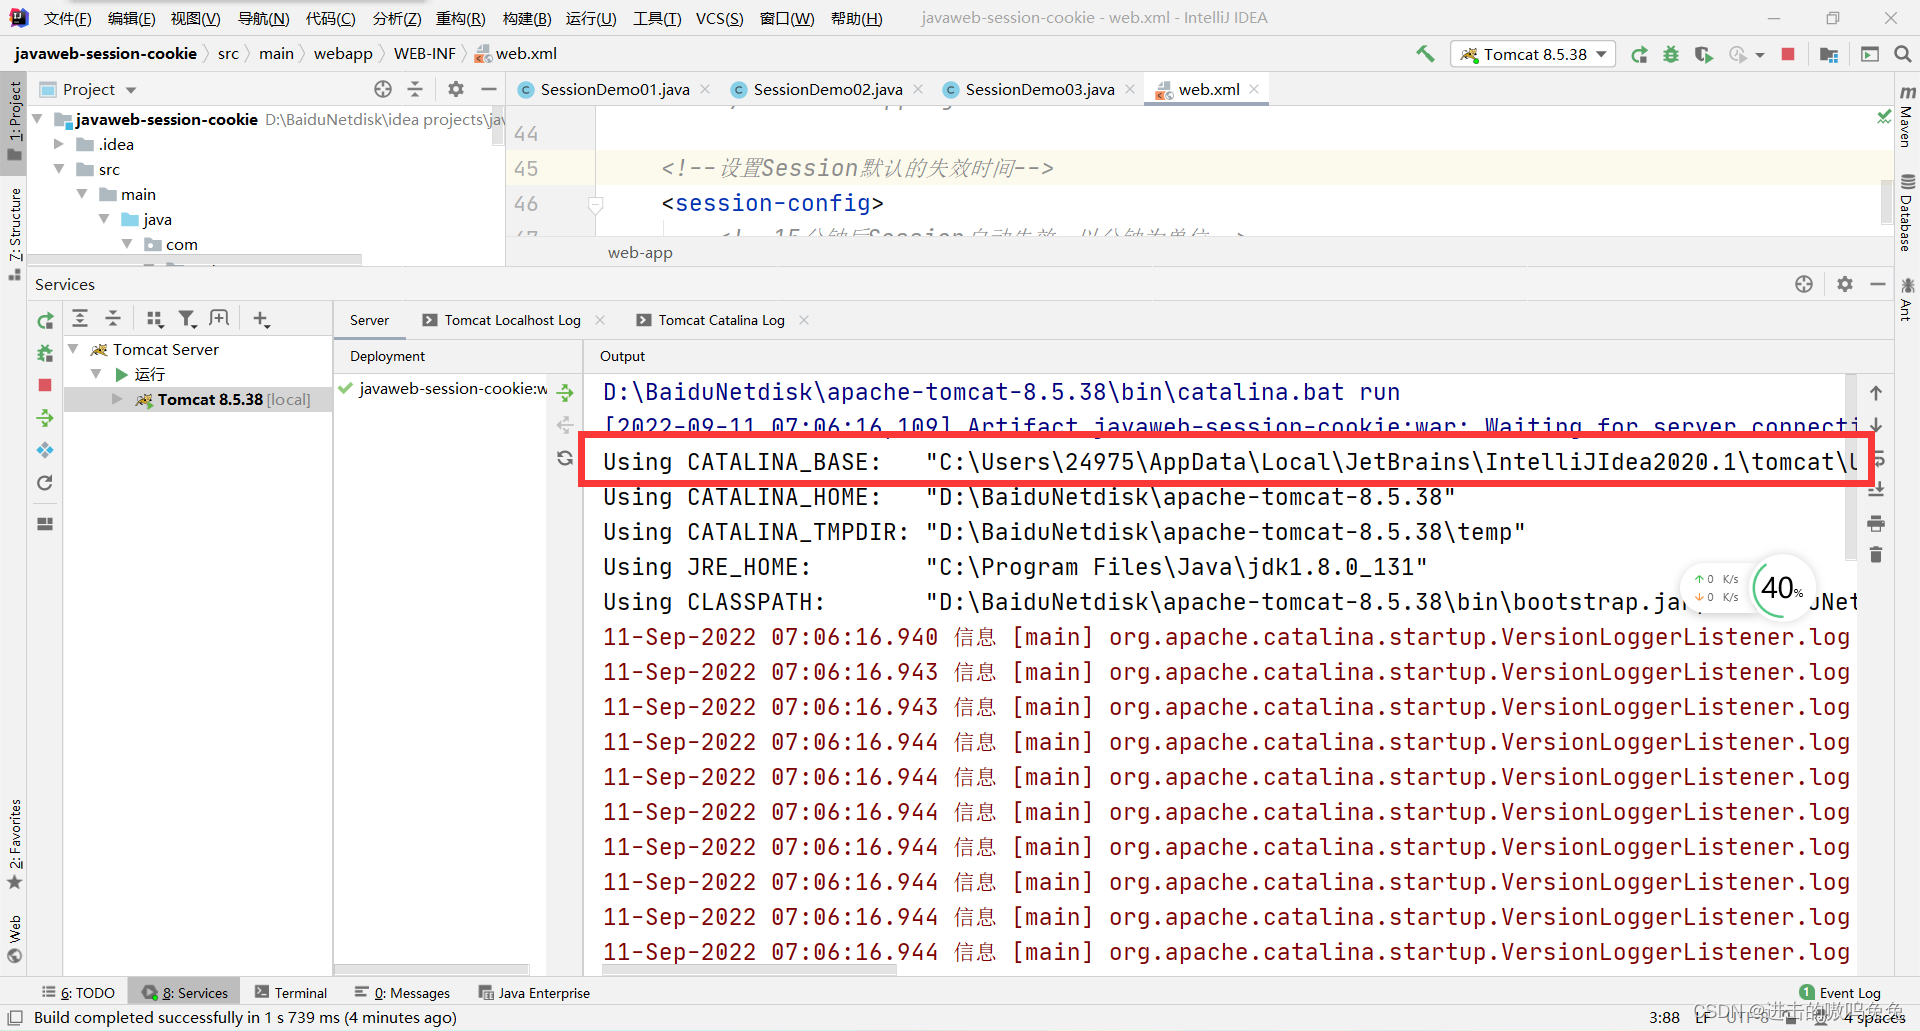The image size is (1920, 1031).
Task: Collapse the src folder in Project tree
Action: 60,168
